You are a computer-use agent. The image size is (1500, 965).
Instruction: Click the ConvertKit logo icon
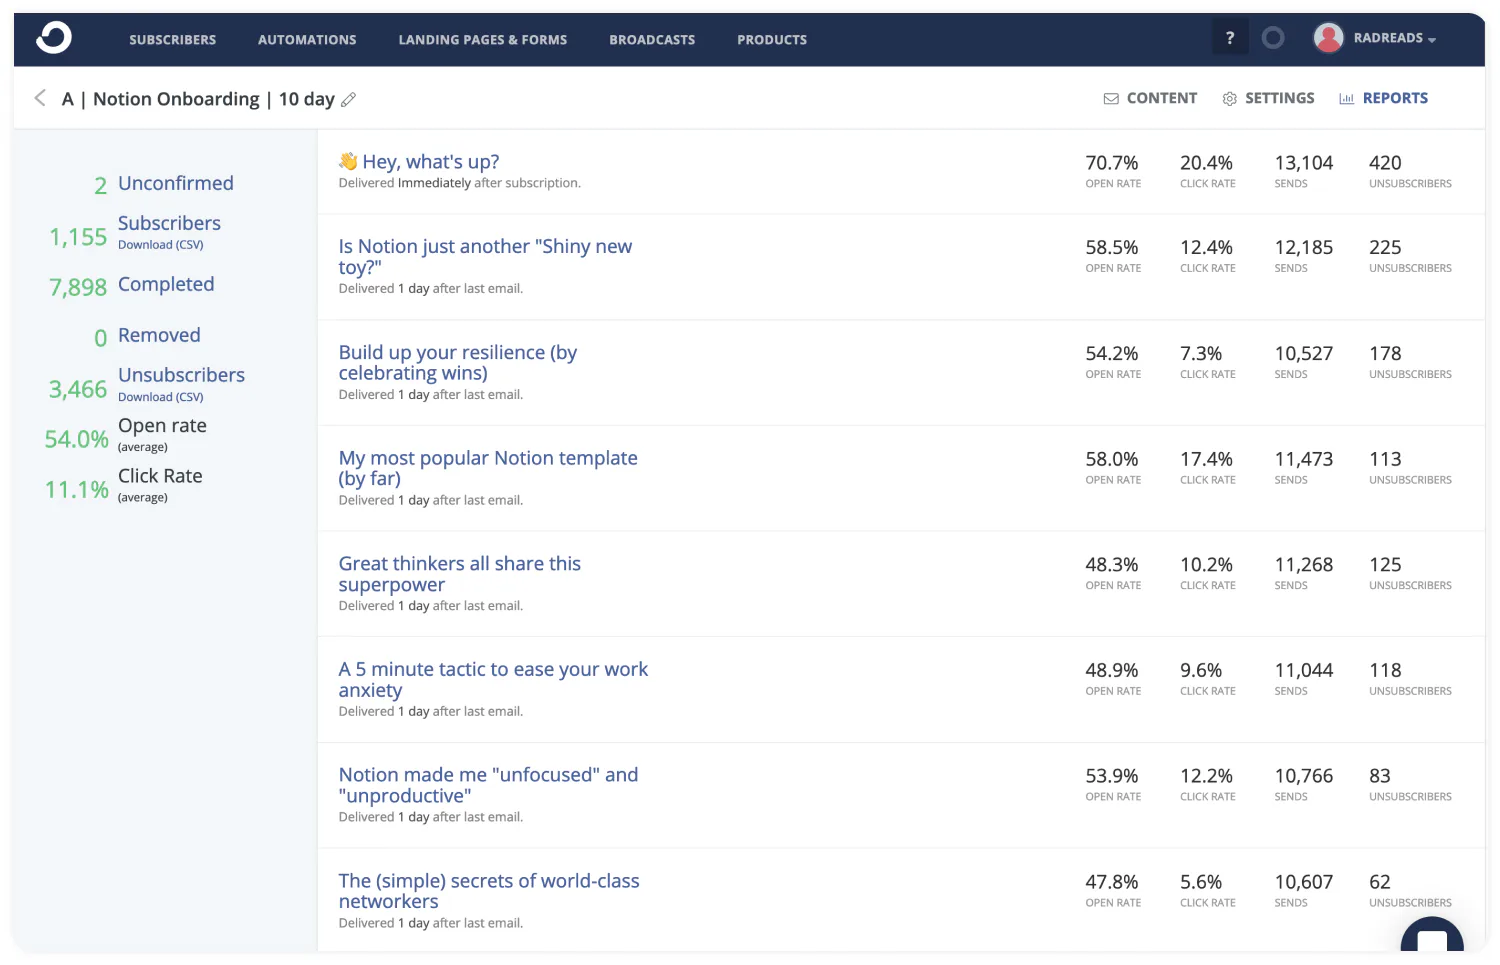(54, 39)
